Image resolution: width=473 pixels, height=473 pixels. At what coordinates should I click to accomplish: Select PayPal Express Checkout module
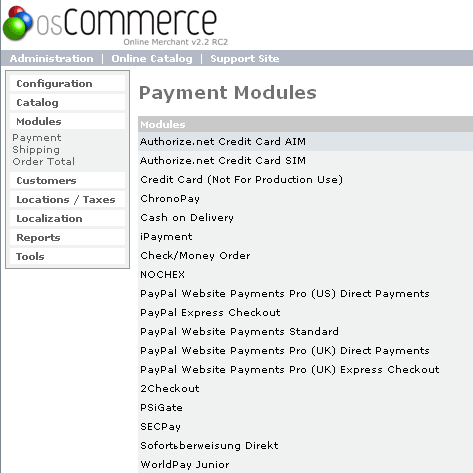click(x=305, y=312)
